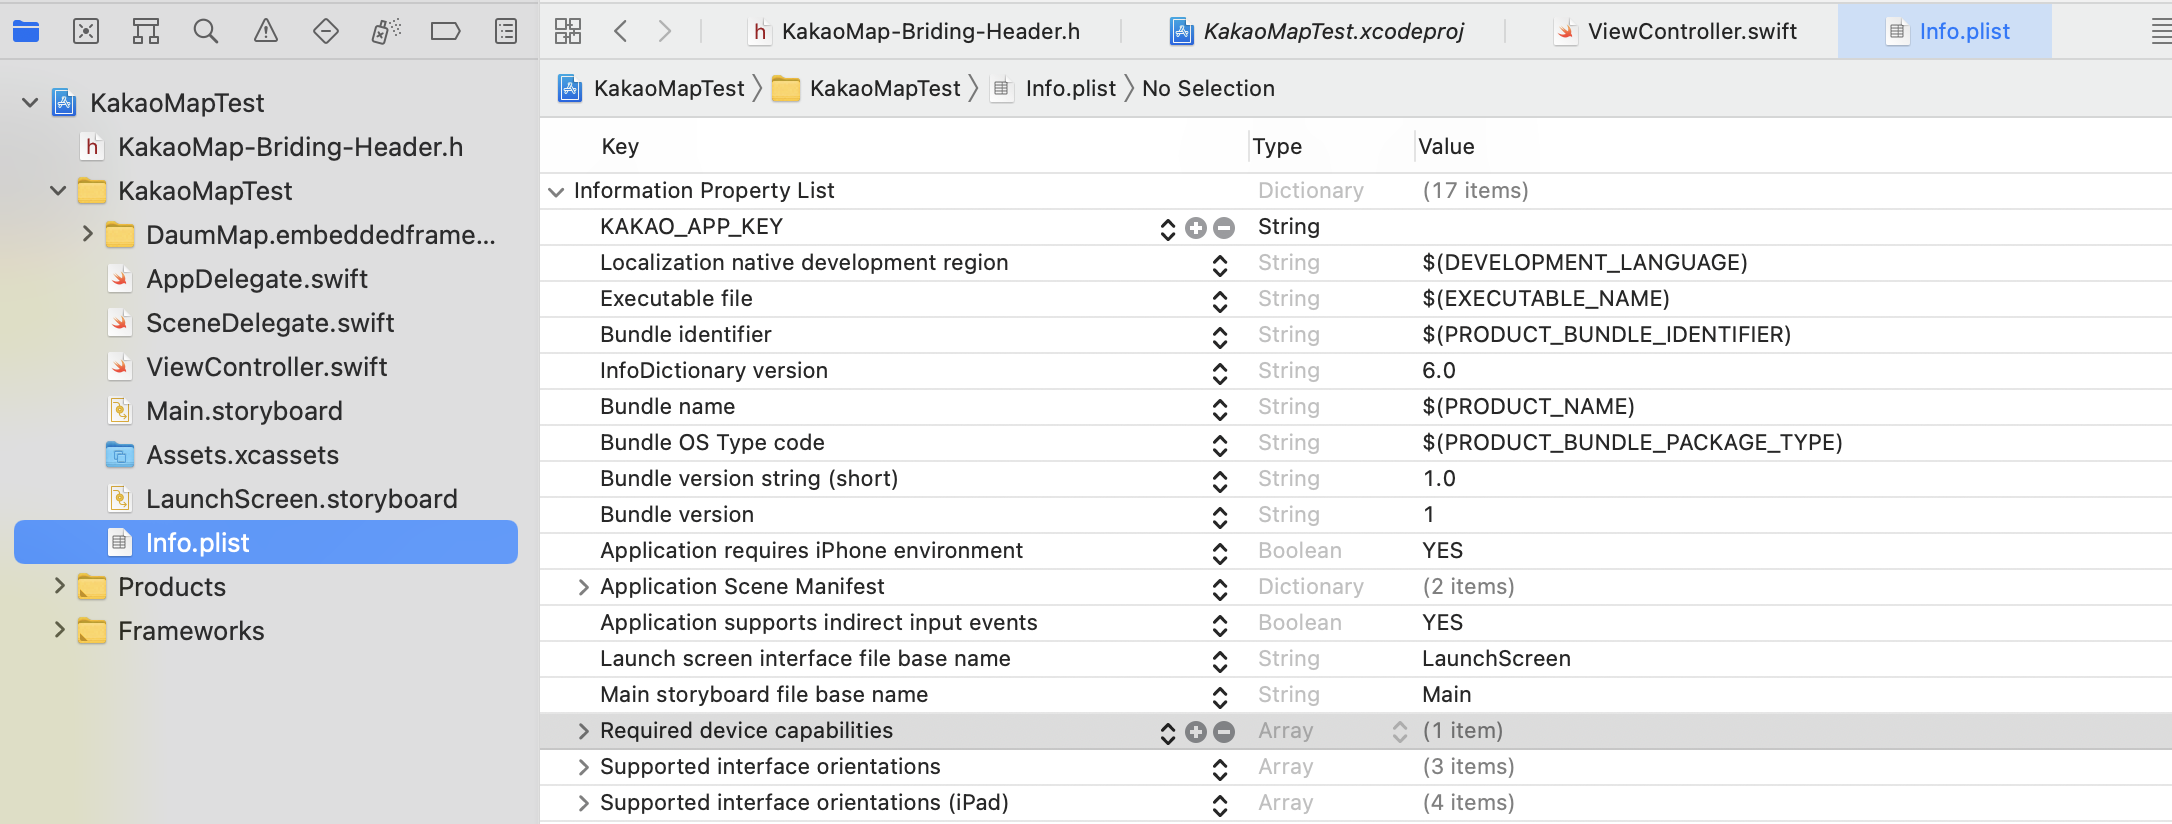Select the Info.plist editor tab

point(1946,31)
